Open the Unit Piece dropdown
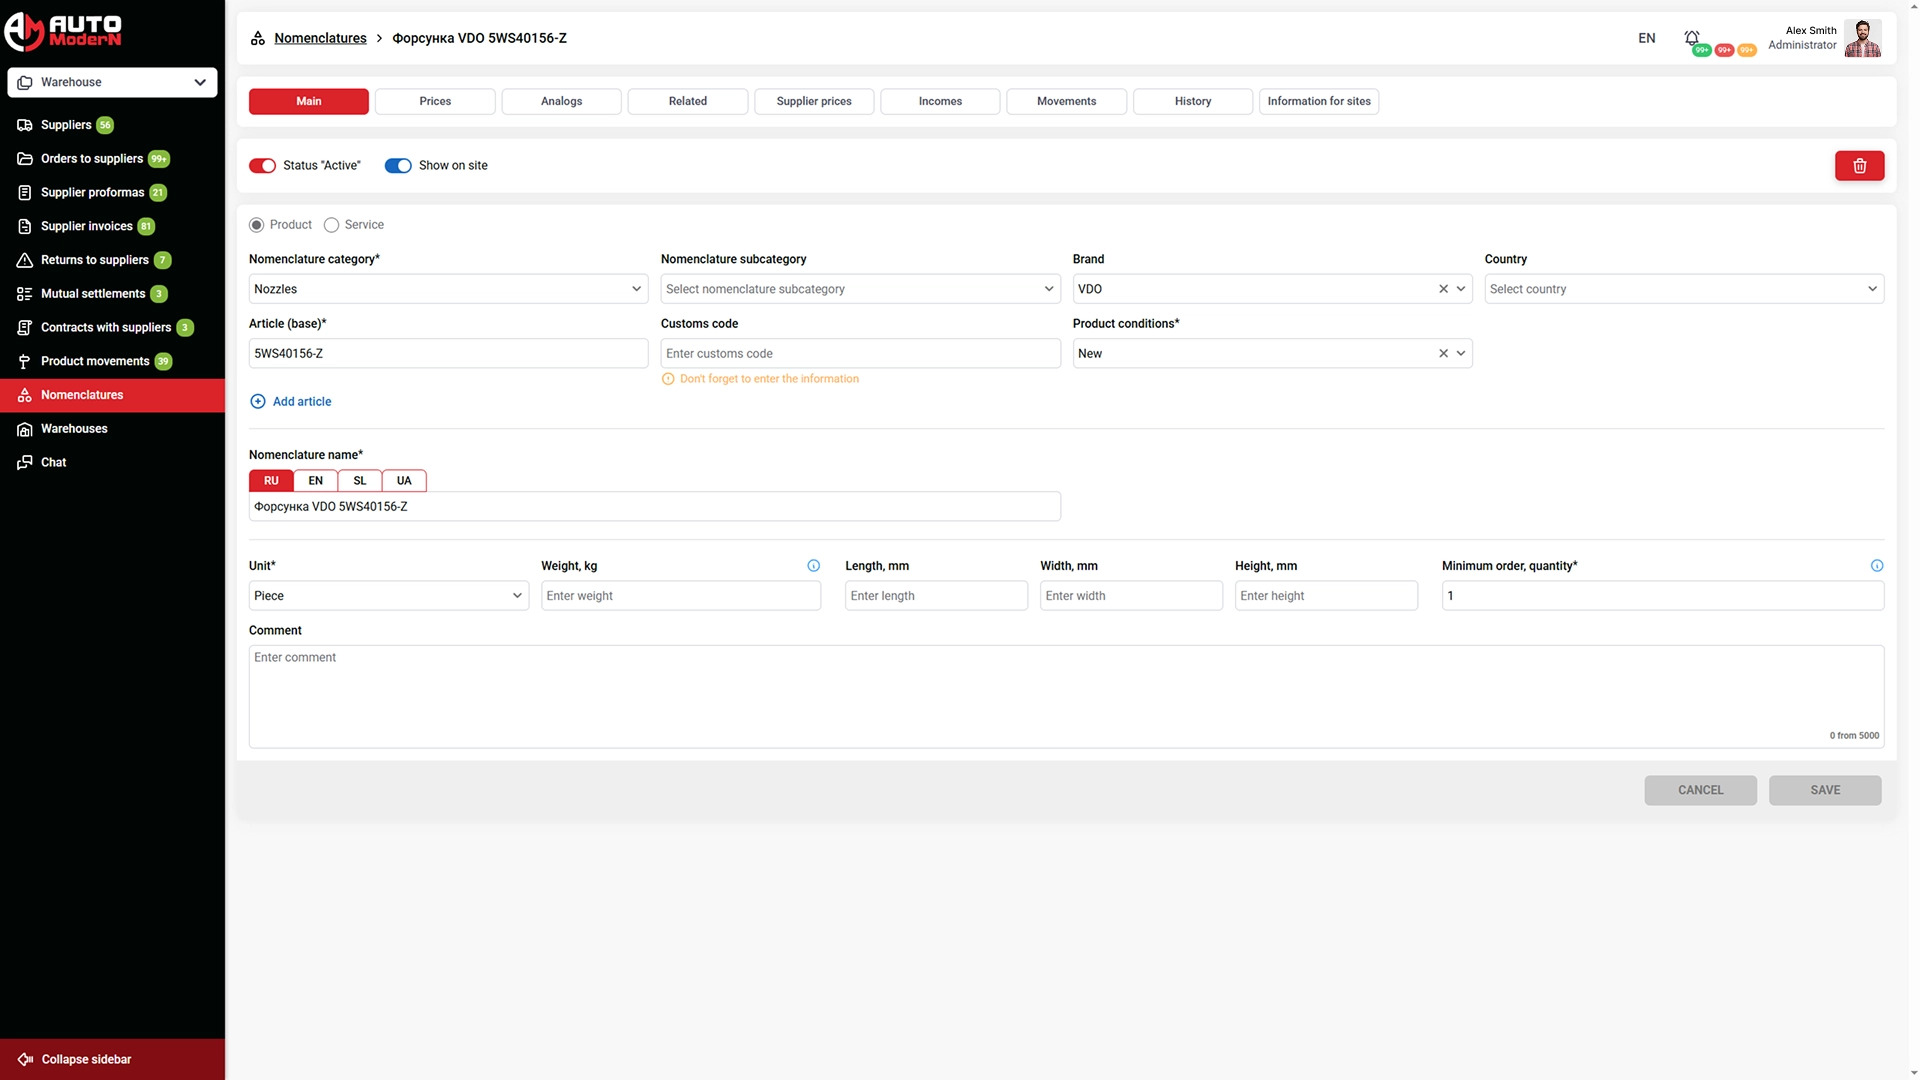The image size is (1920, 1080). click(x=388, y=596)
